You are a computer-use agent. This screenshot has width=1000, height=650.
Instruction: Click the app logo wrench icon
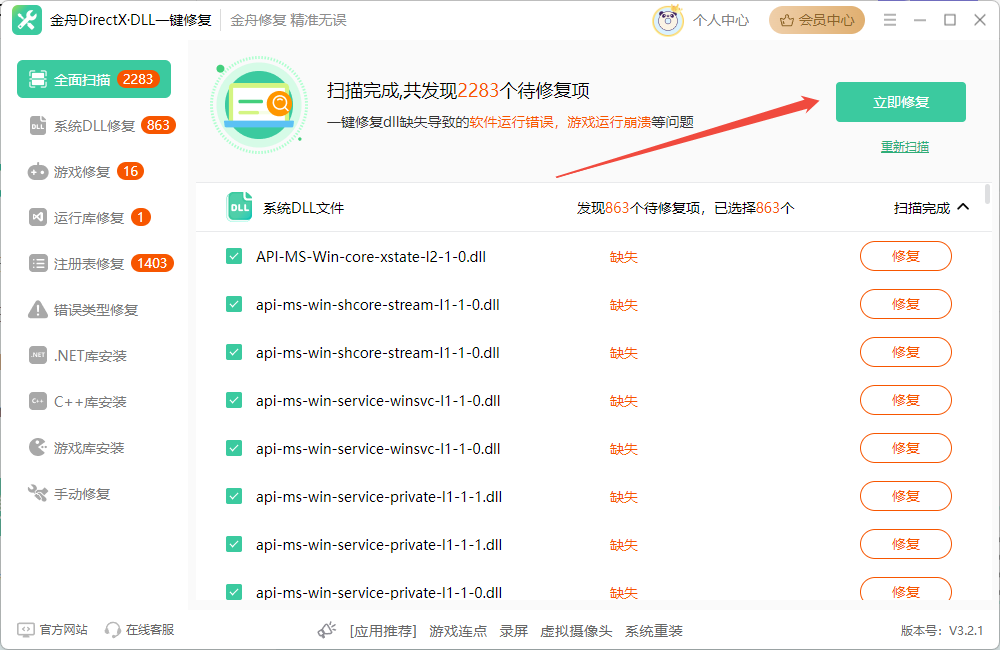(x=28, y=20)
